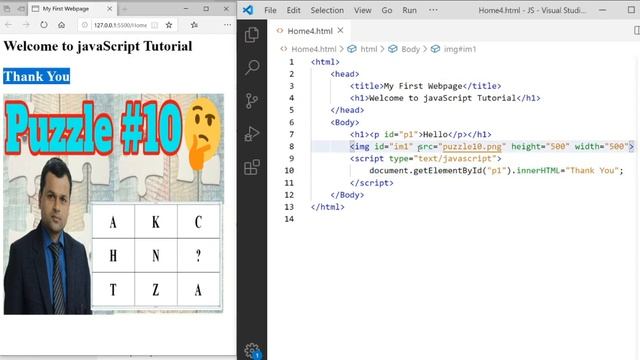Viewport: 640px width, 360px height.
Task: Click the browser address bar URL
Action: point(120,25)
